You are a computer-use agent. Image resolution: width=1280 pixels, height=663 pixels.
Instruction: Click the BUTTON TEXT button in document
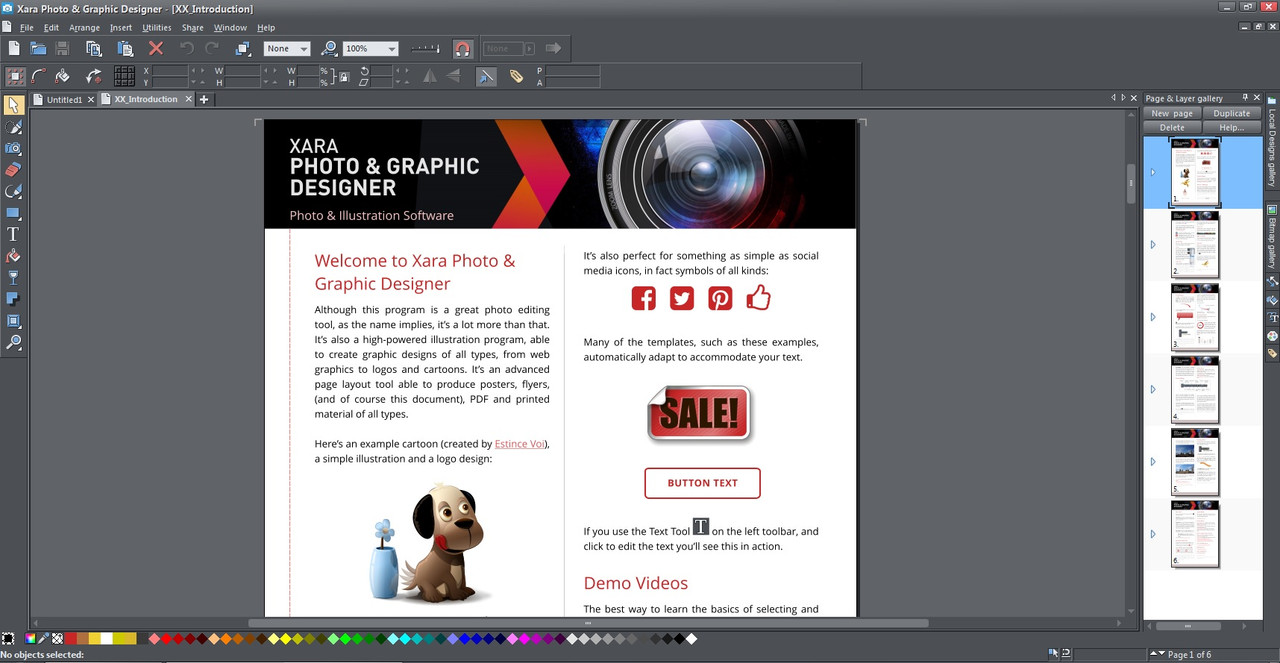702,483
